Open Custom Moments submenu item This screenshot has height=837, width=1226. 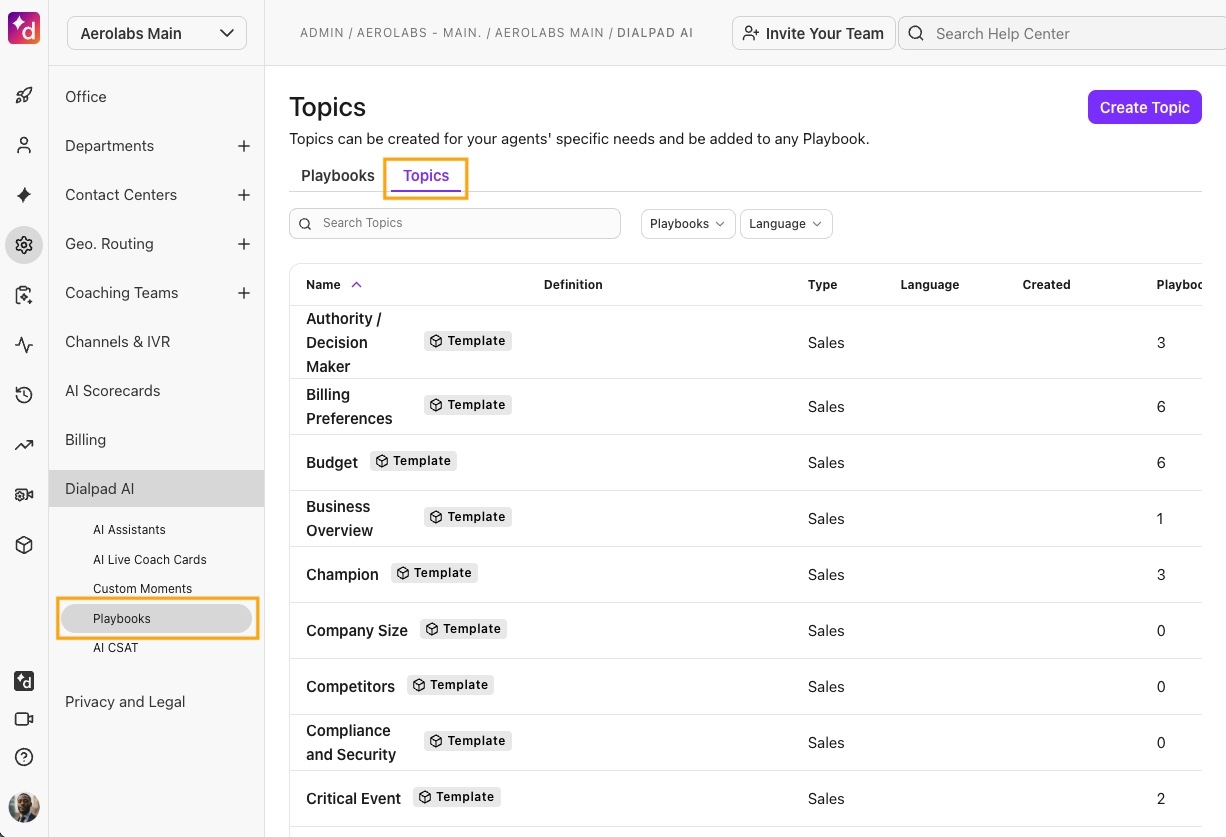(x=143, y=589)
